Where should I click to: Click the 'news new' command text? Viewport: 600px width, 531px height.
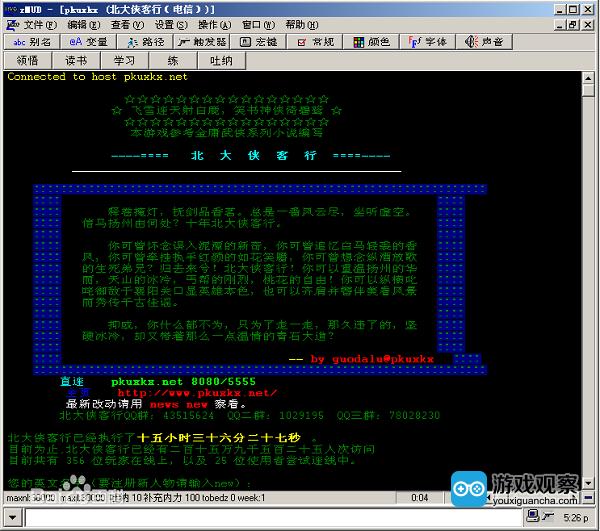[178, 404]
